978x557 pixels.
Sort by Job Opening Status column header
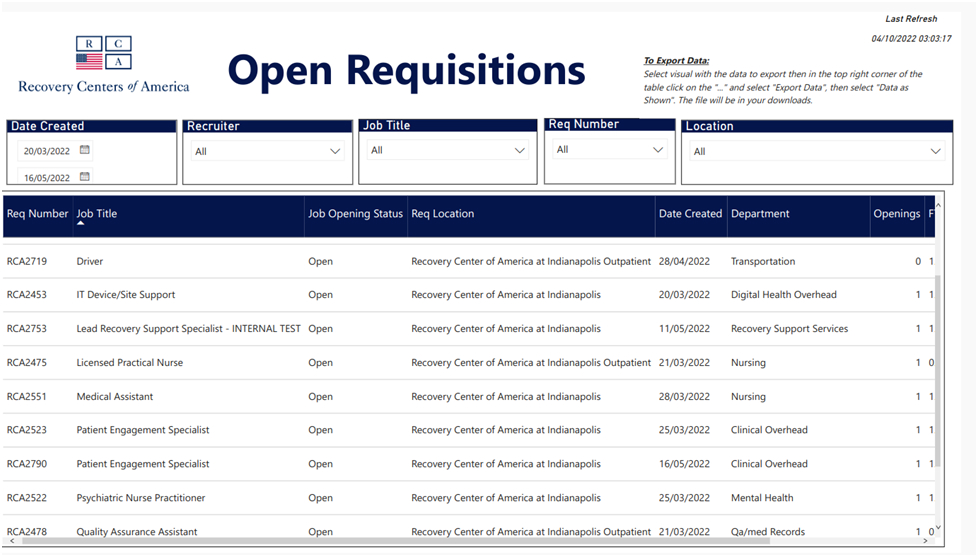[356, 214]
